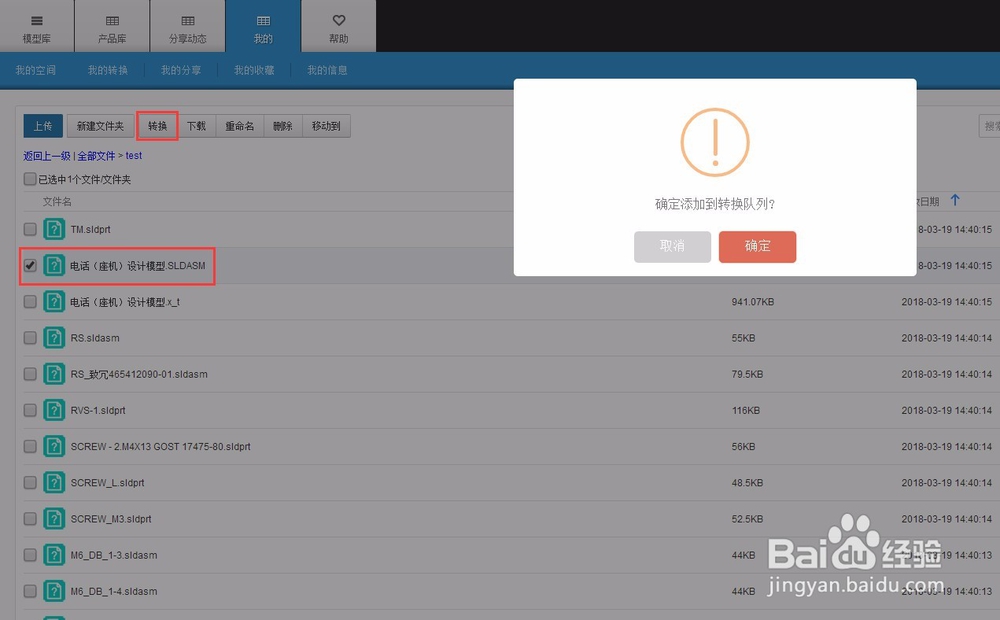Follow the 返回上一级 link
Viewport: 1000px width, 620px height.
tap(47, 156)
